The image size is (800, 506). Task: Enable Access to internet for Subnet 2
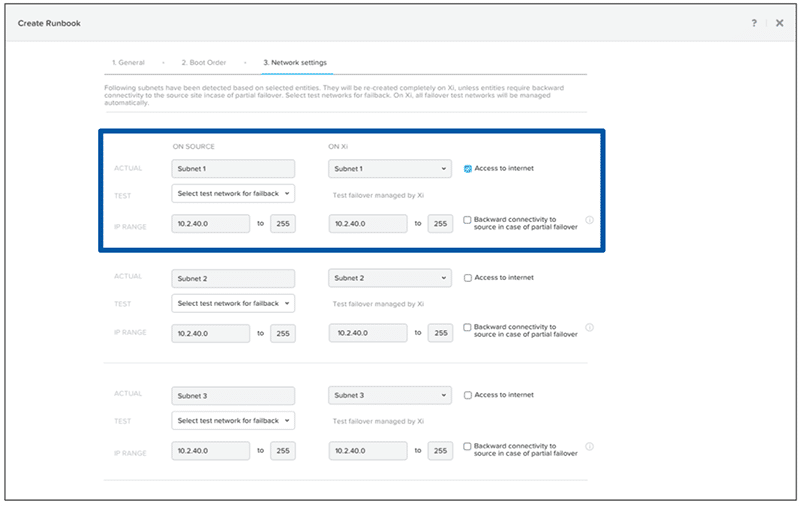(x=468, y=277)
